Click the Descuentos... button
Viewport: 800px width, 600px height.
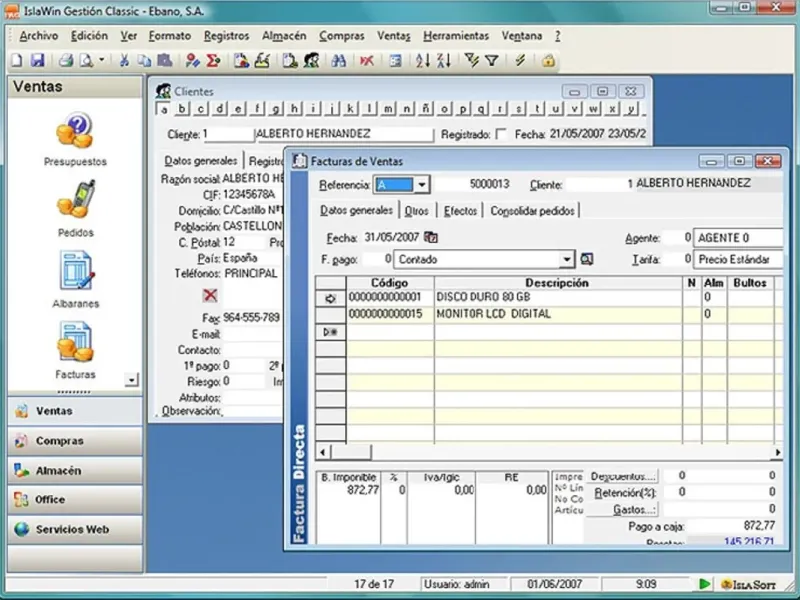(x=622, y=476)
